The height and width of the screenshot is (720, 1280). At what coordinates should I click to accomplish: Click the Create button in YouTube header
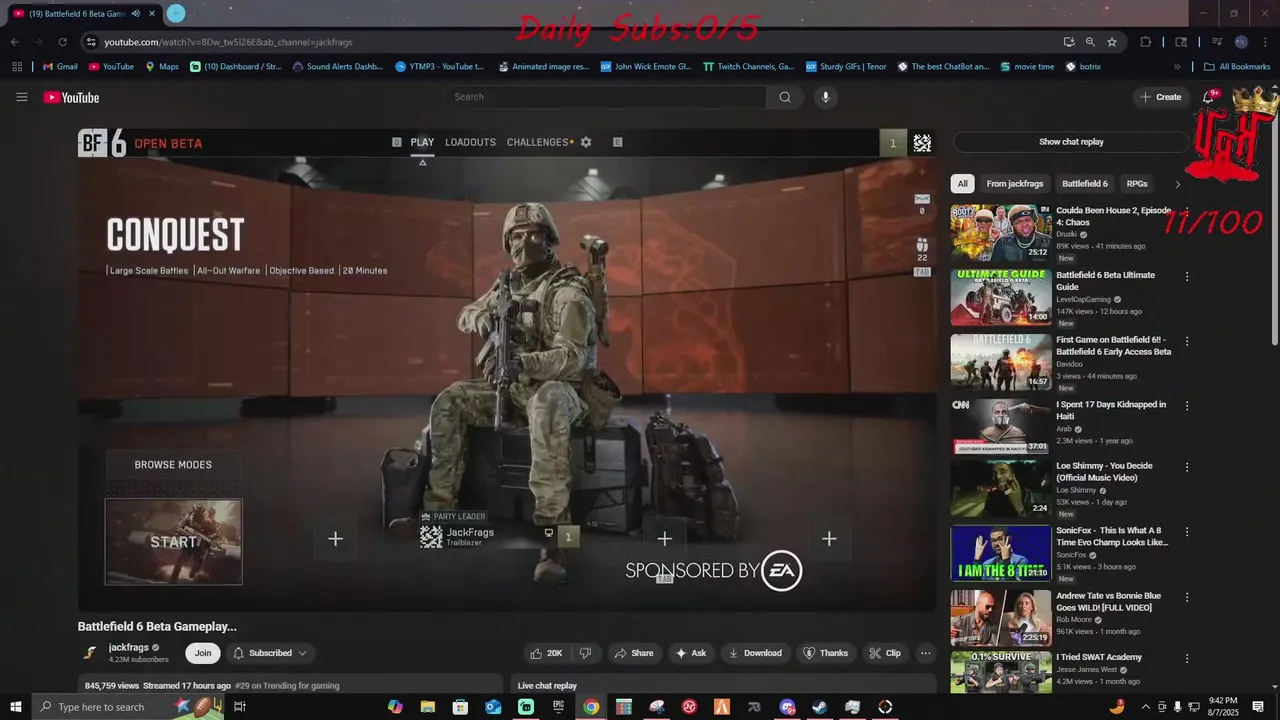tap(1160, 97)
